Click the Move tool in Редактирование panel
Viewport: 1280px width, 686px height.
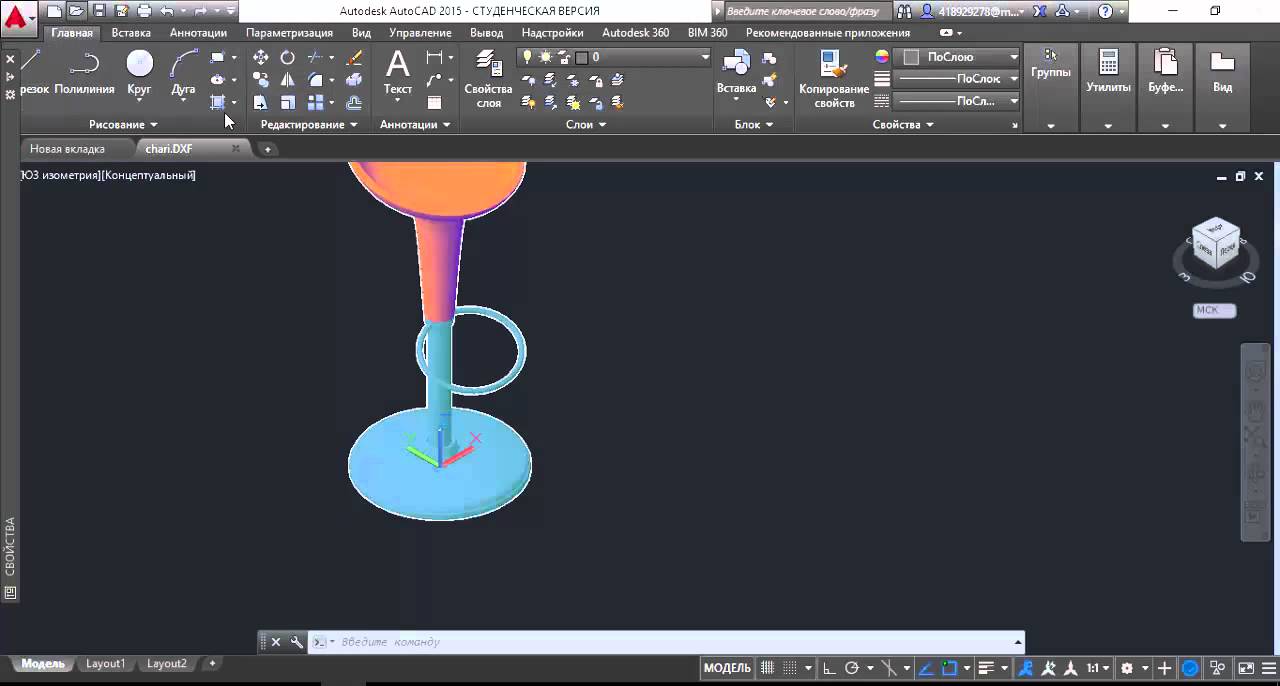click(x=260, y=58)
